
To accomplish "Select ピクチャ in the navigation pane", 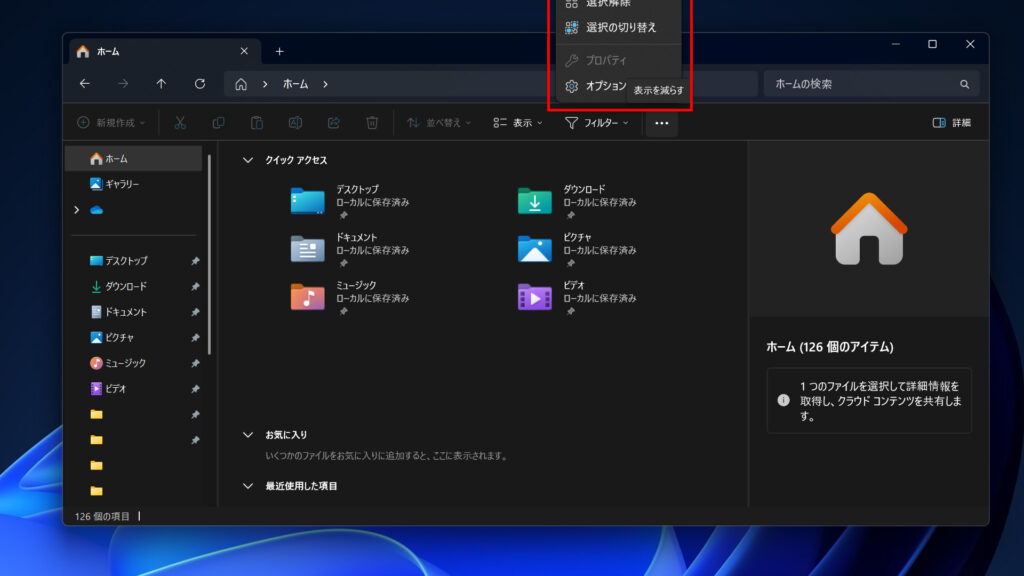I will tap(135, 338).
